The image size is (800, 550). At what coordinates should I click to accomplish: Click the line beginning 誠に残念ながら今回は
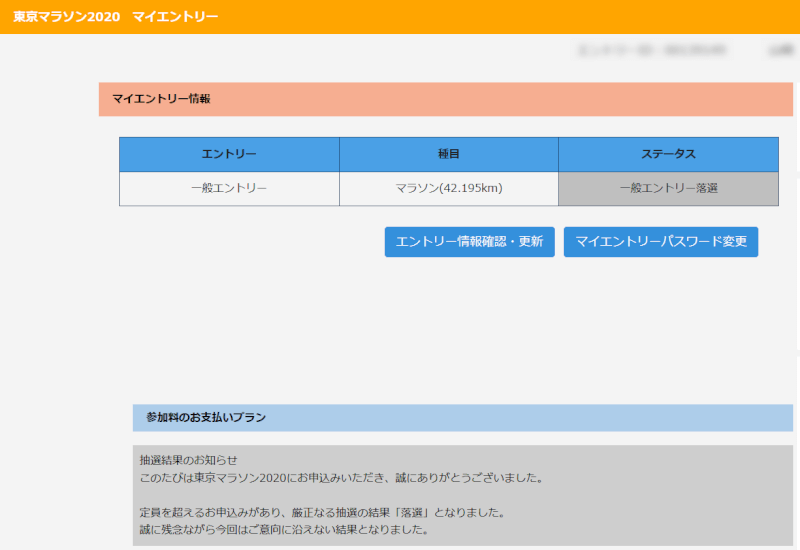[284, 530]
